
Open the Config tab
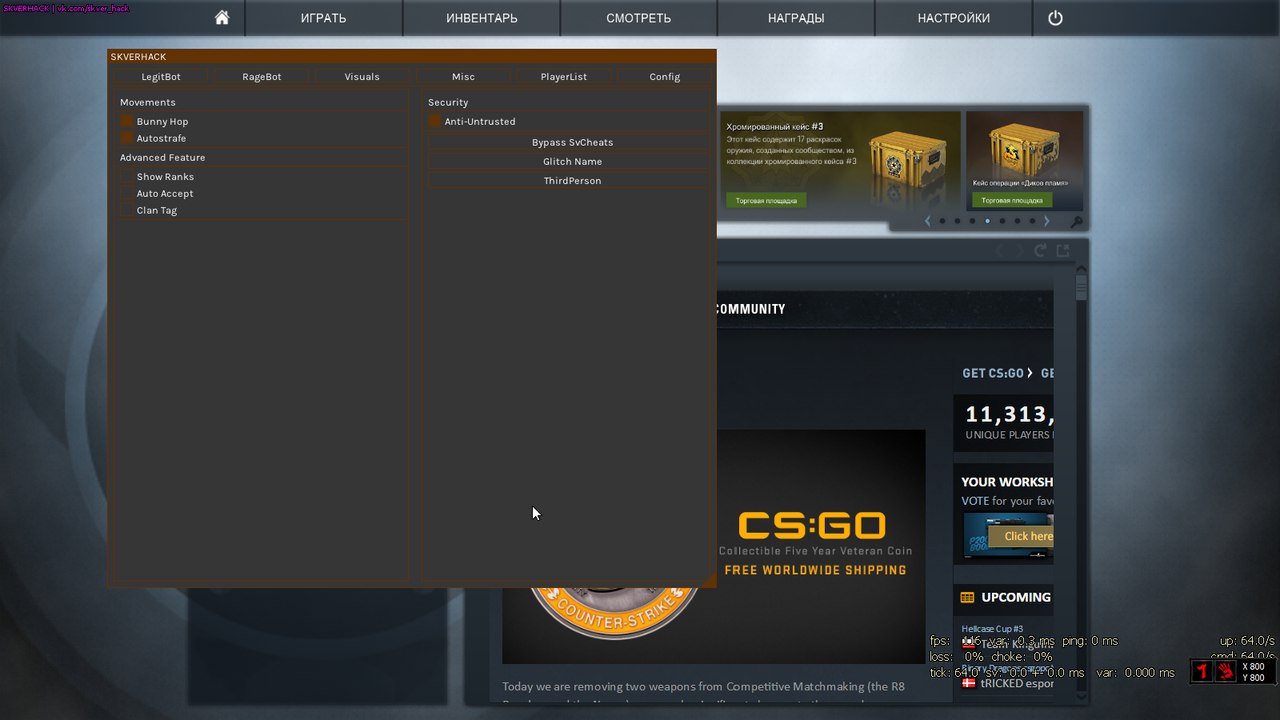pyautogui.click(x=665, y=77)
